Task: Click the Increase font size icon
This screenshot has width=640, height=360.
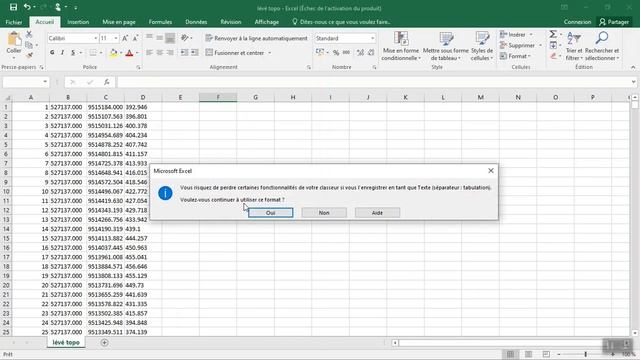Action: click(125, 38)
